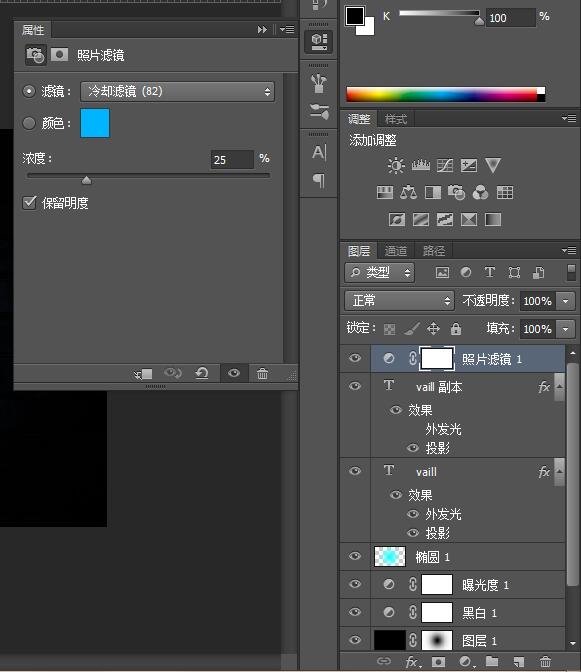Filter layers by pixel layer icon
The width and height of the screenshot is (581, 672).
pos(442,273)
